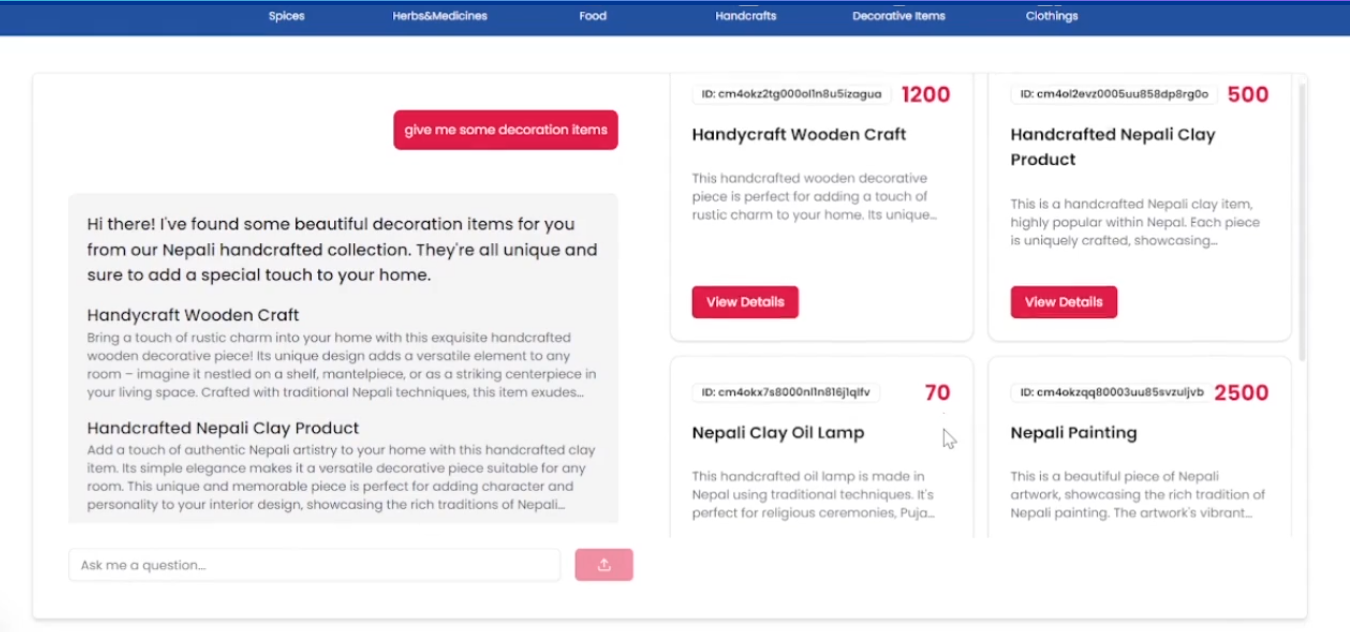Click Handycraft Wooden Craft heading in chat reply

[193, 315]
